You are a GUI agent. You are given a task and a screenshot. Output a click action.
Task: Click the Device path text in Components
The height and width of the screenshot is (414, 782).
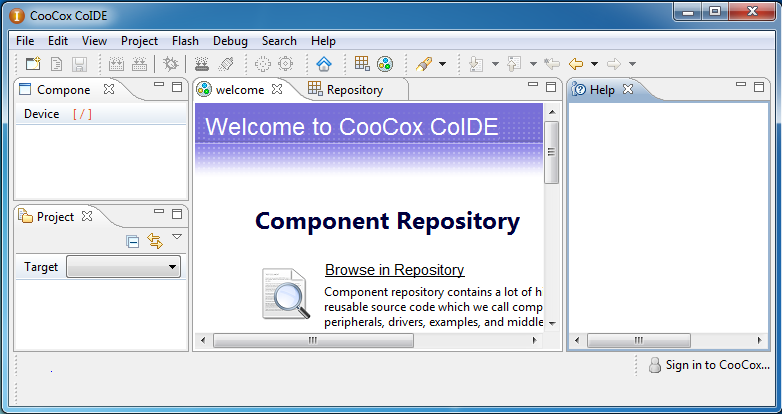pyautogui.click(x=82, y=114)
